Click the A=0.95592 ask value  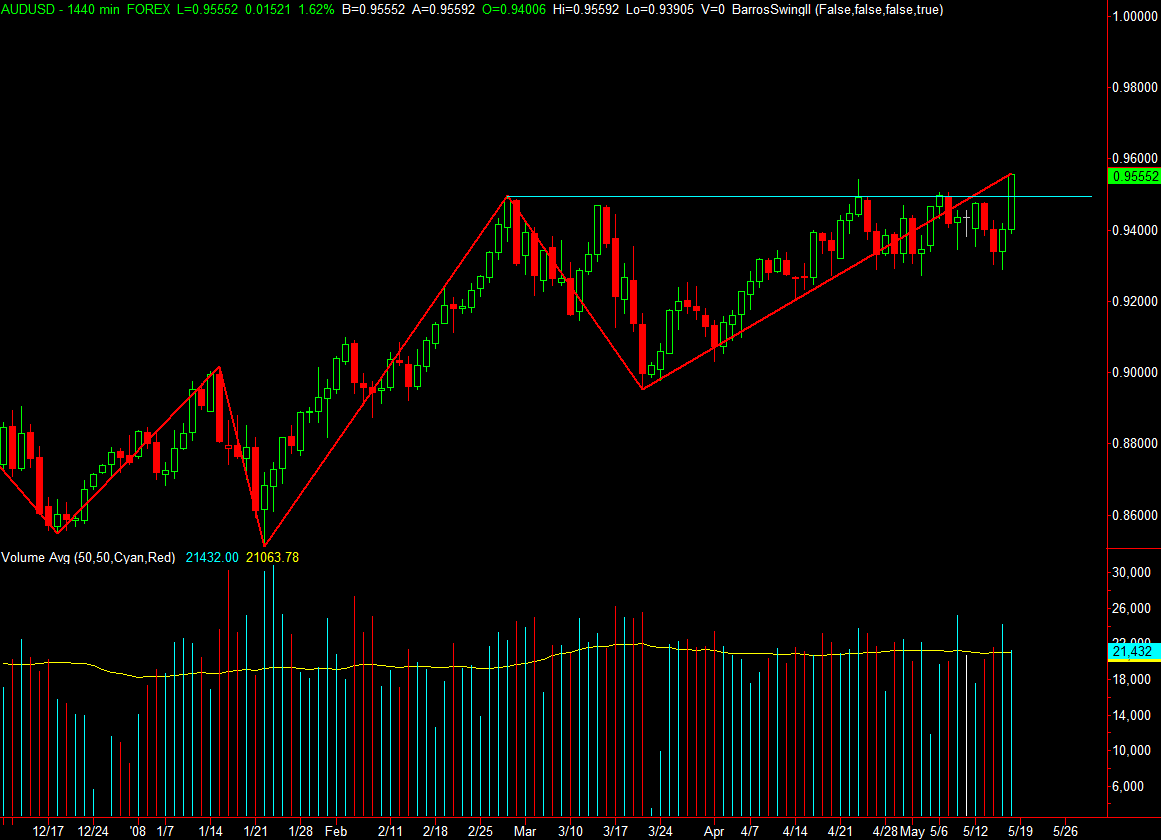click(x=443, y=10)
